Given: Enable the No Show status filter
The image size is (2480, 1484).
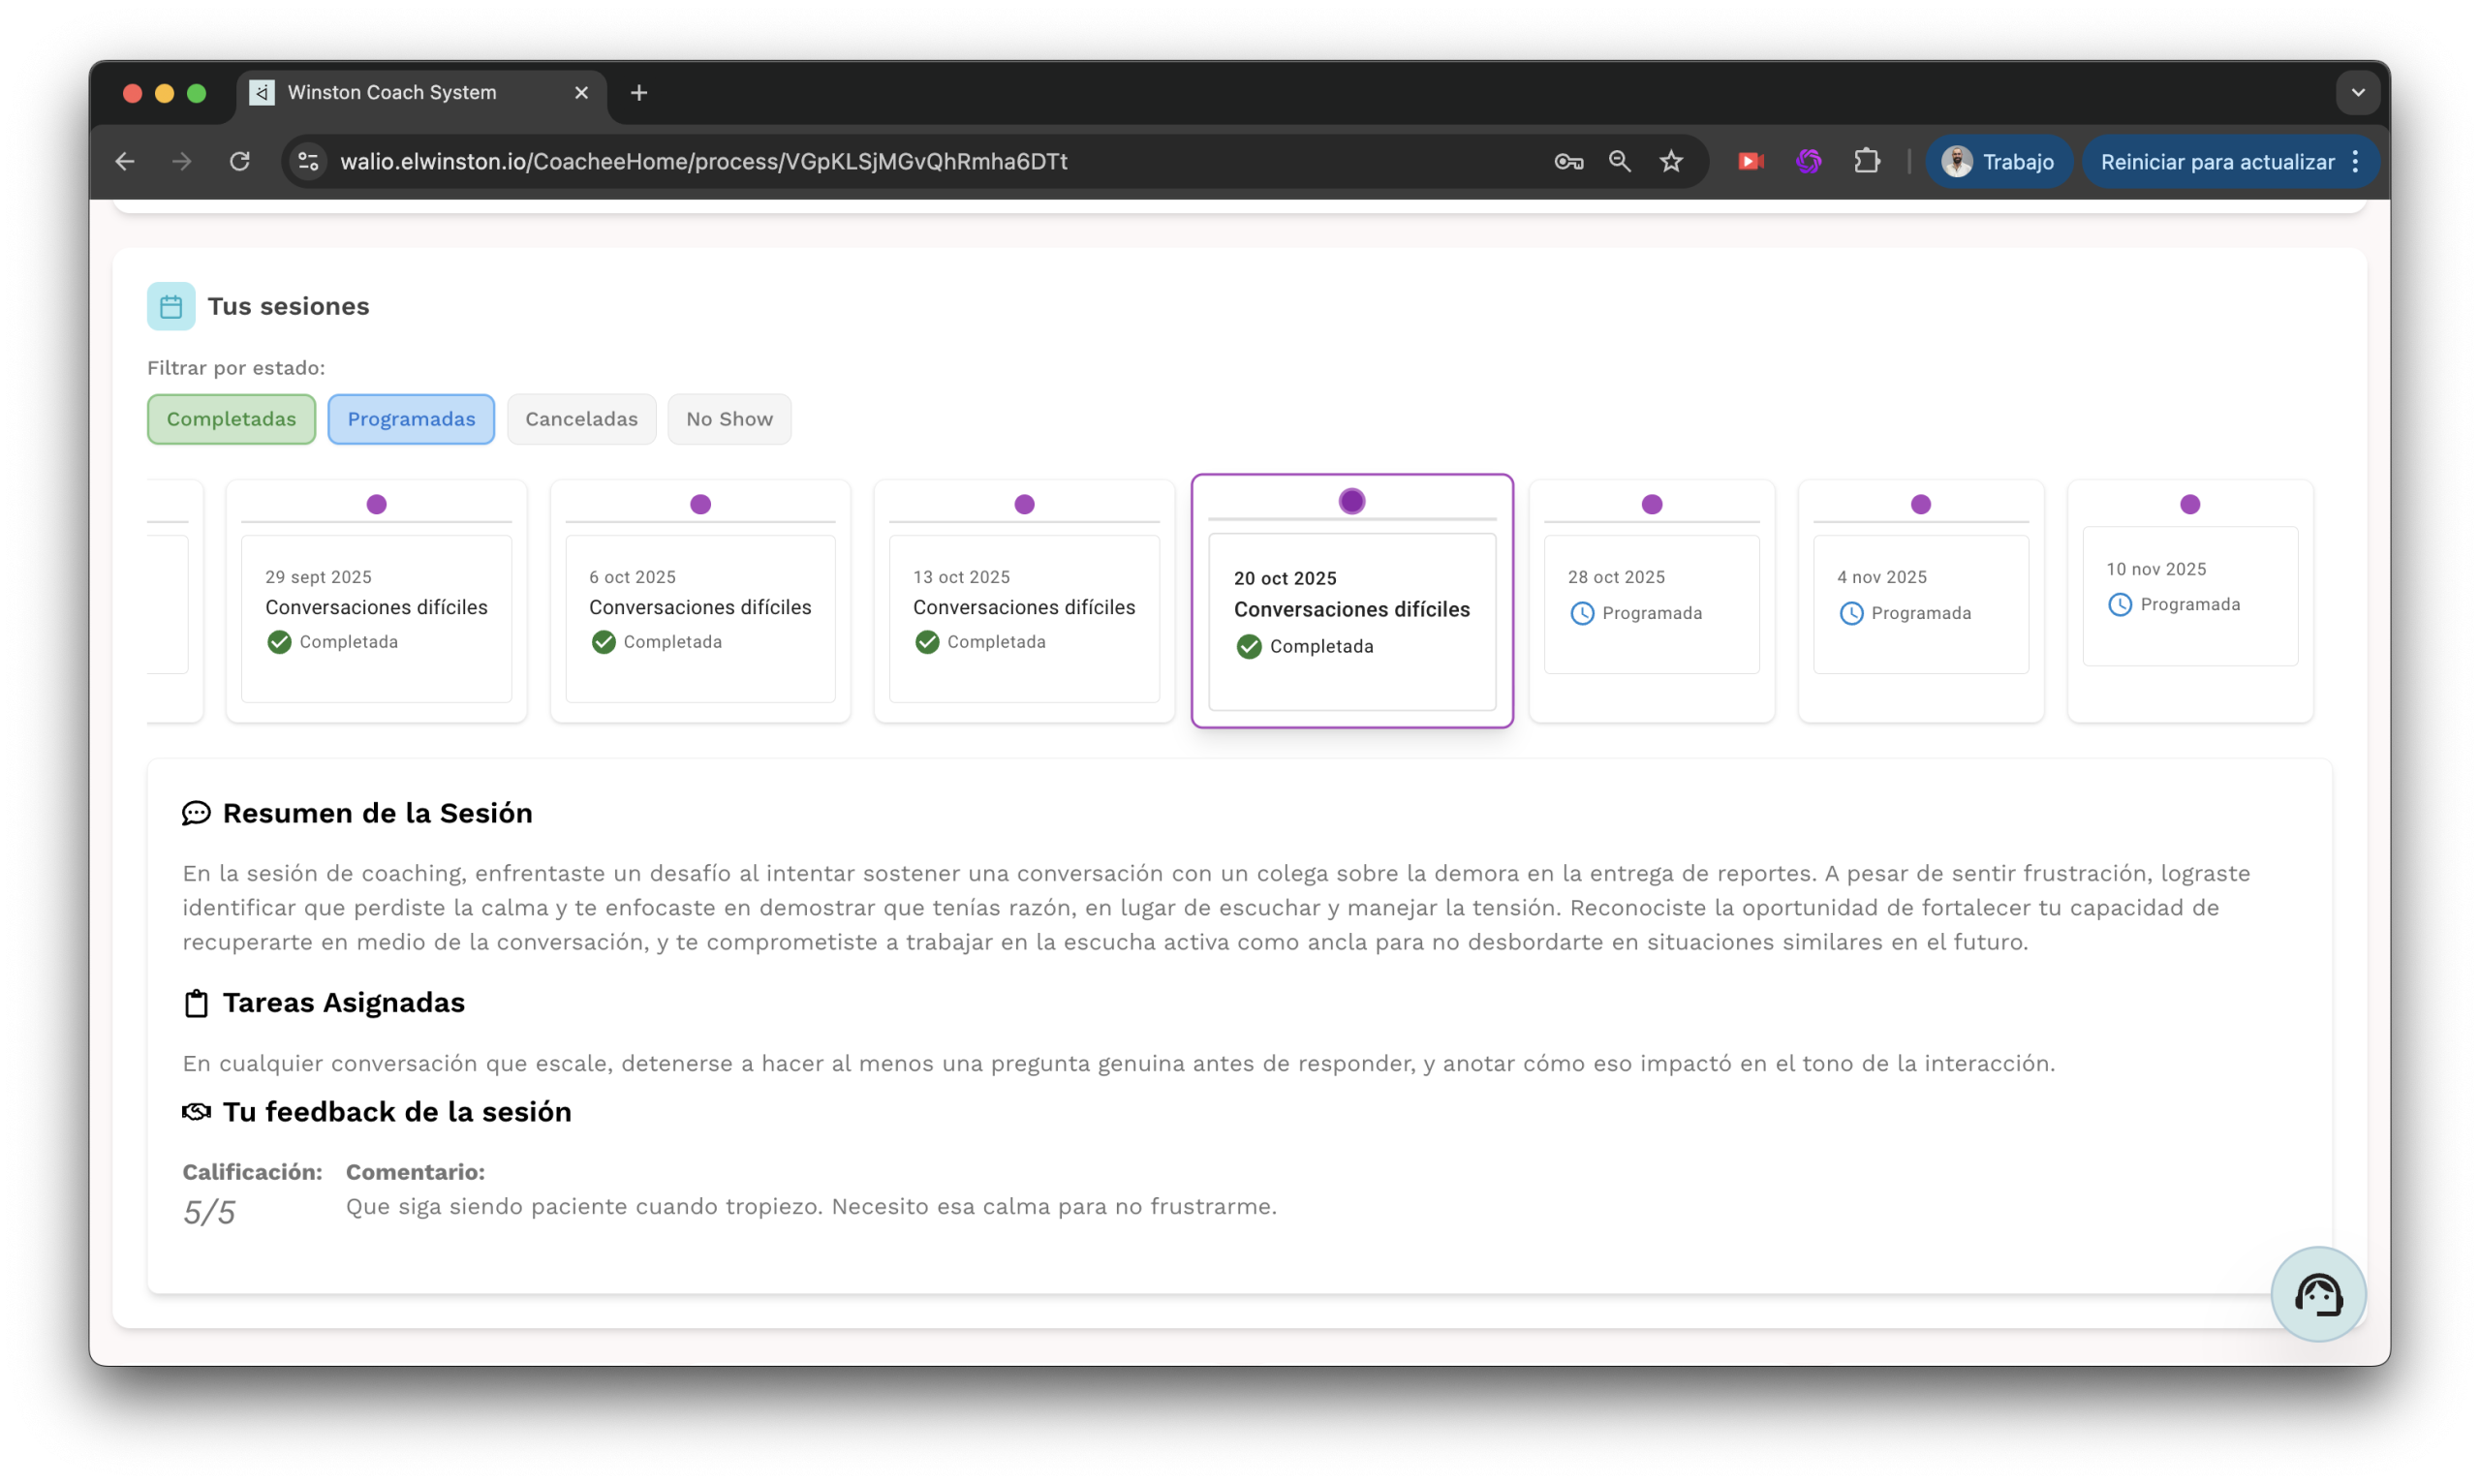Looking at the screenshot, I should (729, 419).
